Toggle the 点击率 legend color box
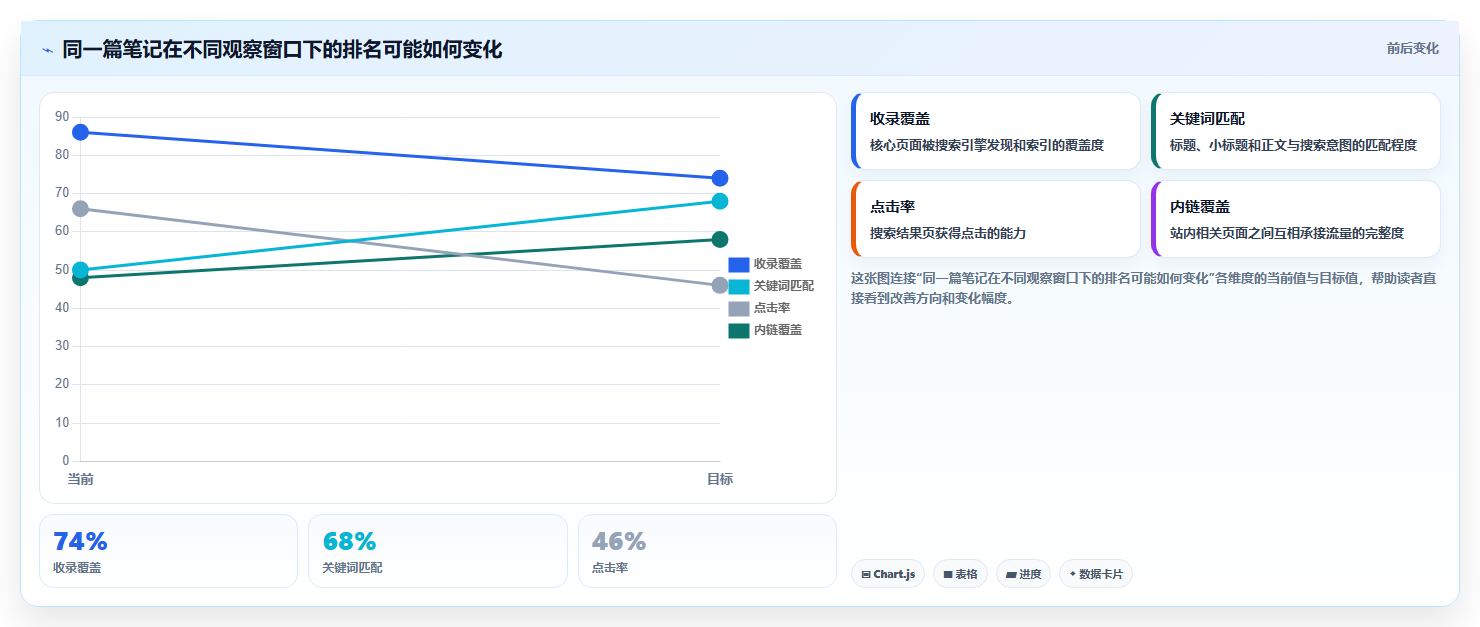The height and width of the screenshot is (627, 1480). (738, 308)
